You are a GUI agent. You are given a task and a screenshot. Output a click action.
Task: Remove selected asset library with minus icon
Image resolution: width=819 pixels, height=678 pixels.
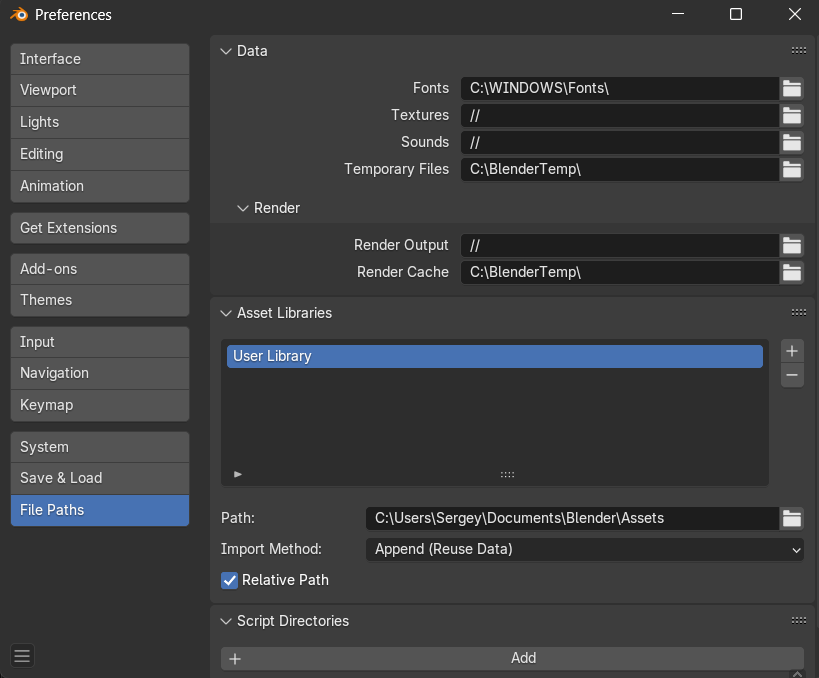[x=792, y=375]
